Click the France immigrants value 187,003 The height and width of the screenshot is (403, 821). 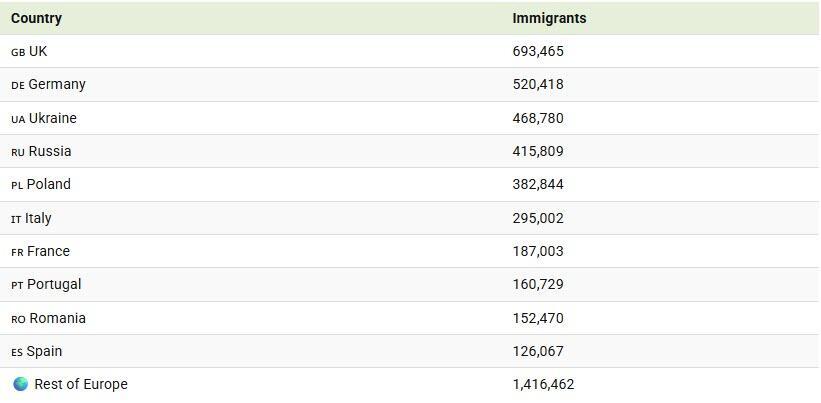538,251
